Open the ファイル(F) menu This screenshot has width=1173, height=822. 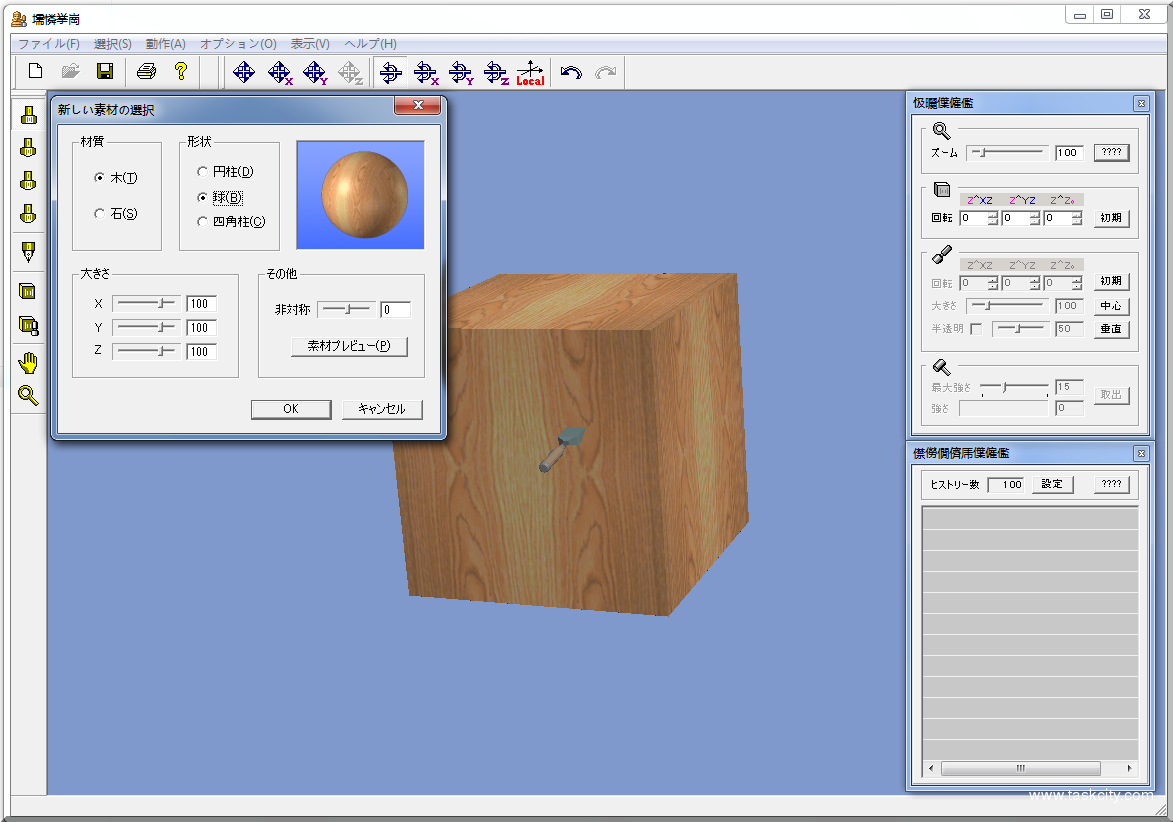[49, 44]
